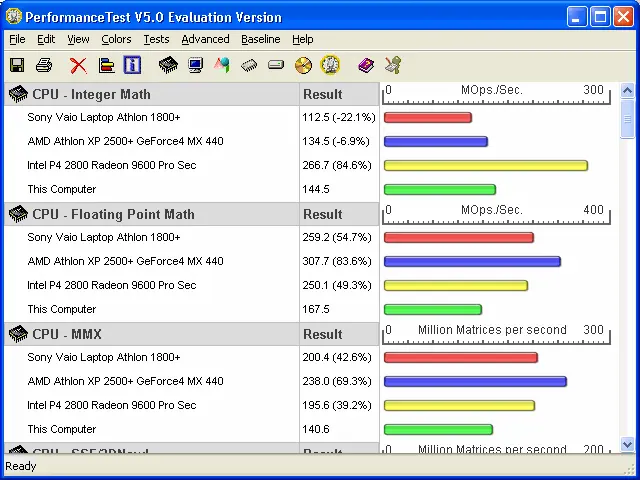Click the keys registration toolbar icon

393,65
